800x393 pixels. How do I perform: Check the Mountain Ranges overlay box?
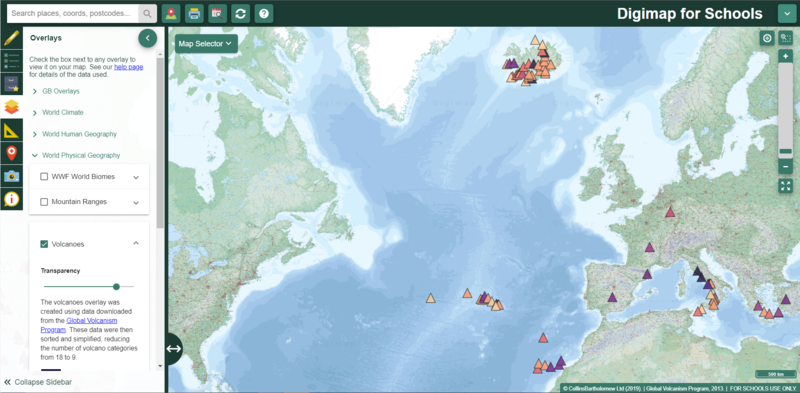tap(44, 202)
